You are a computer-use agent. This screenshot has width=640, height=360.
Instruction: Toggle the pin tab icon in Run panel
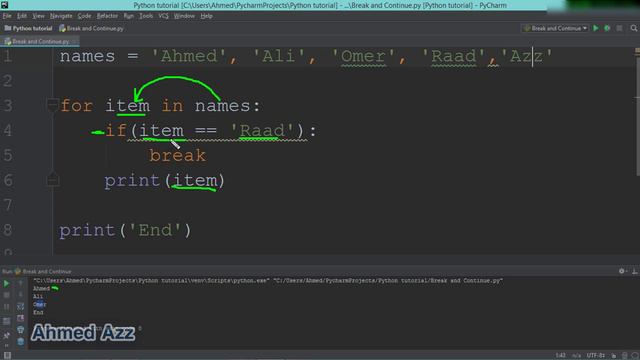[7, 335]
